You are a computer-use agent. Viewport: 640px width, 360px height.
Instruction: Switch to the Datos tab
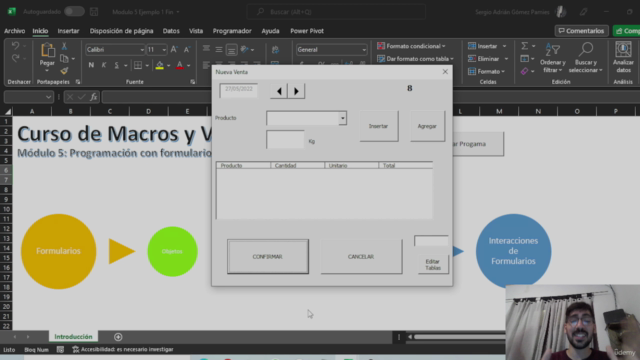tap(171, 31)
